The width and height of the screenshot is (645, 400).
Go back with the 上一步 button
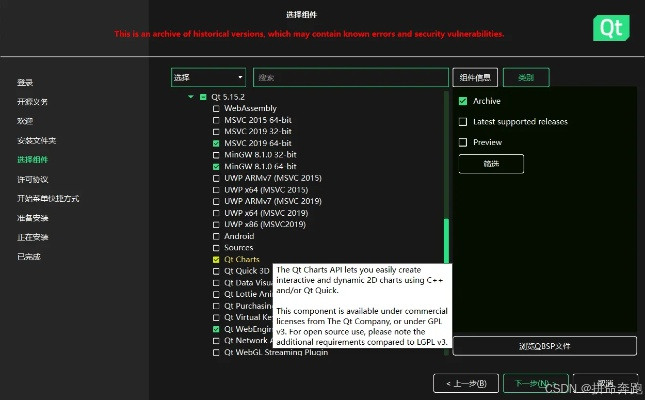465,383
